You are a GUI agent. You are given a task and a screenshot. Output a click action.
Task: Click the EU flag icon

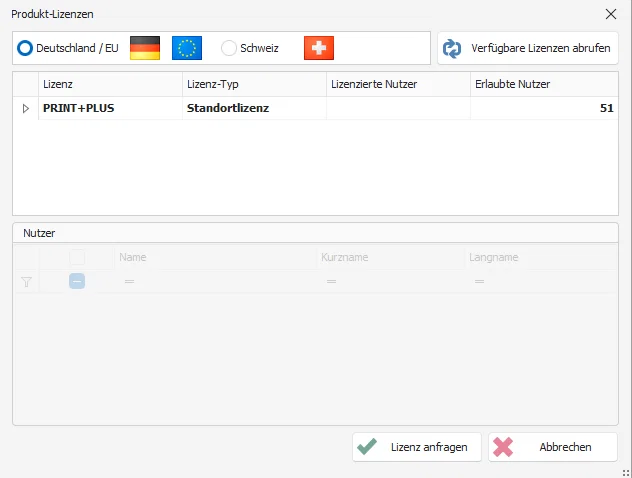[187, 48]
